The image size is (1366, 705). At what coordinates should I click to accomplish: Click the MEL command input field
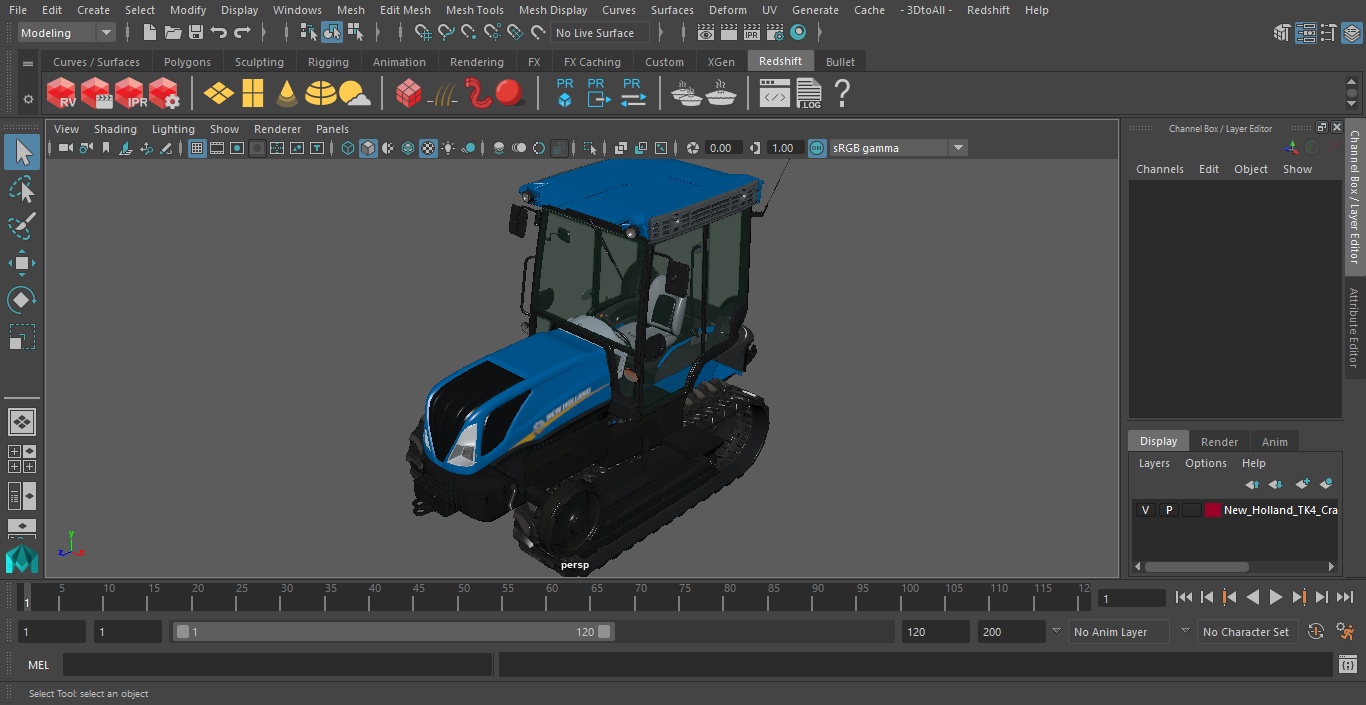coord(277,665)
